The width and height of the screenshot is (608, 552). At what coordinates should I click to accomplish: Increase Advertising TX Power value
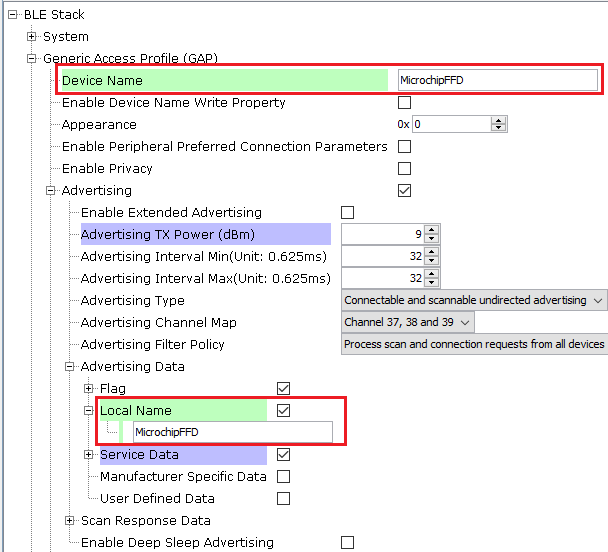pos(432,230)
